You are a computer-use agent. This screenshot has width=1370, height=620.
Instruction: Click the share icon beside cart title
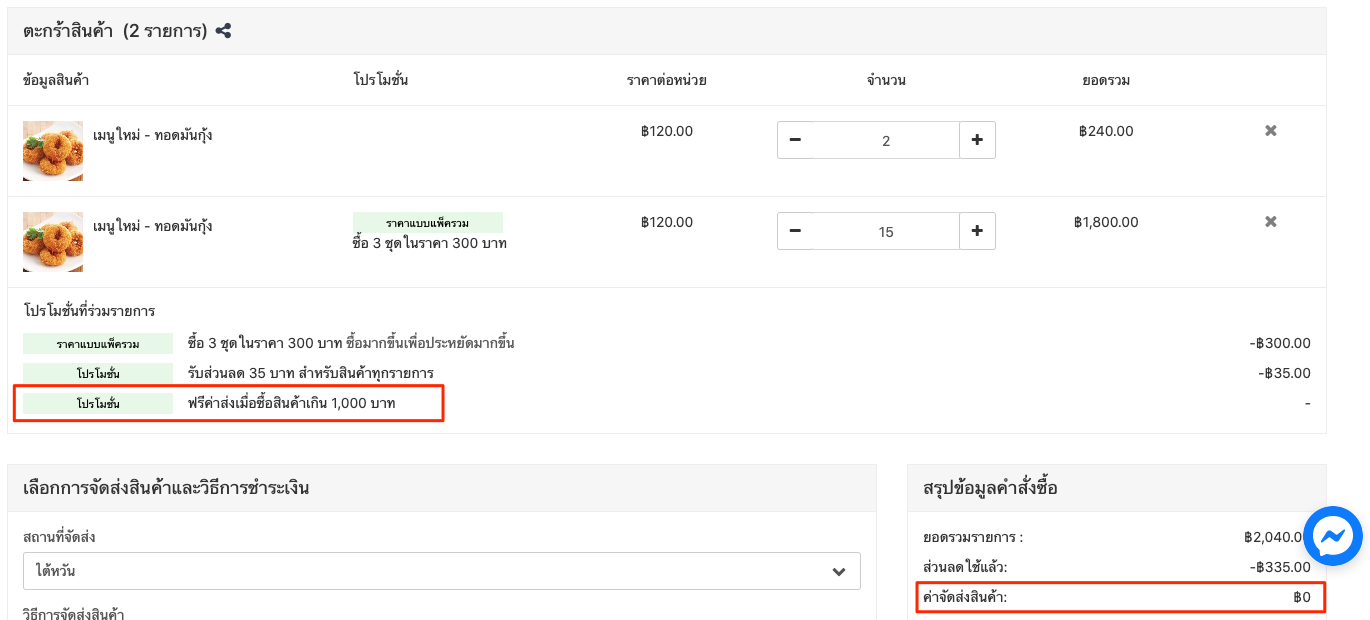pyautogui.click(x=223, y=31)
